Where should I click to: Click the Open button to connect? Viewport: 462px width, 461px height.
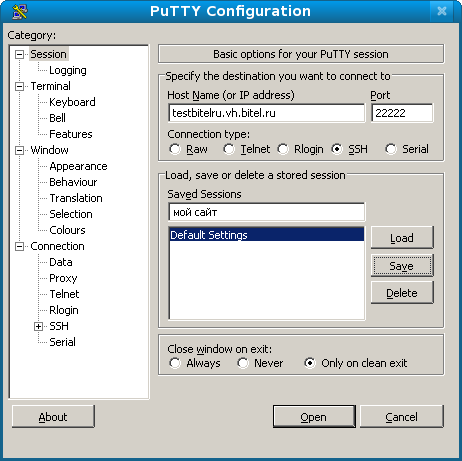coord(314,417)
